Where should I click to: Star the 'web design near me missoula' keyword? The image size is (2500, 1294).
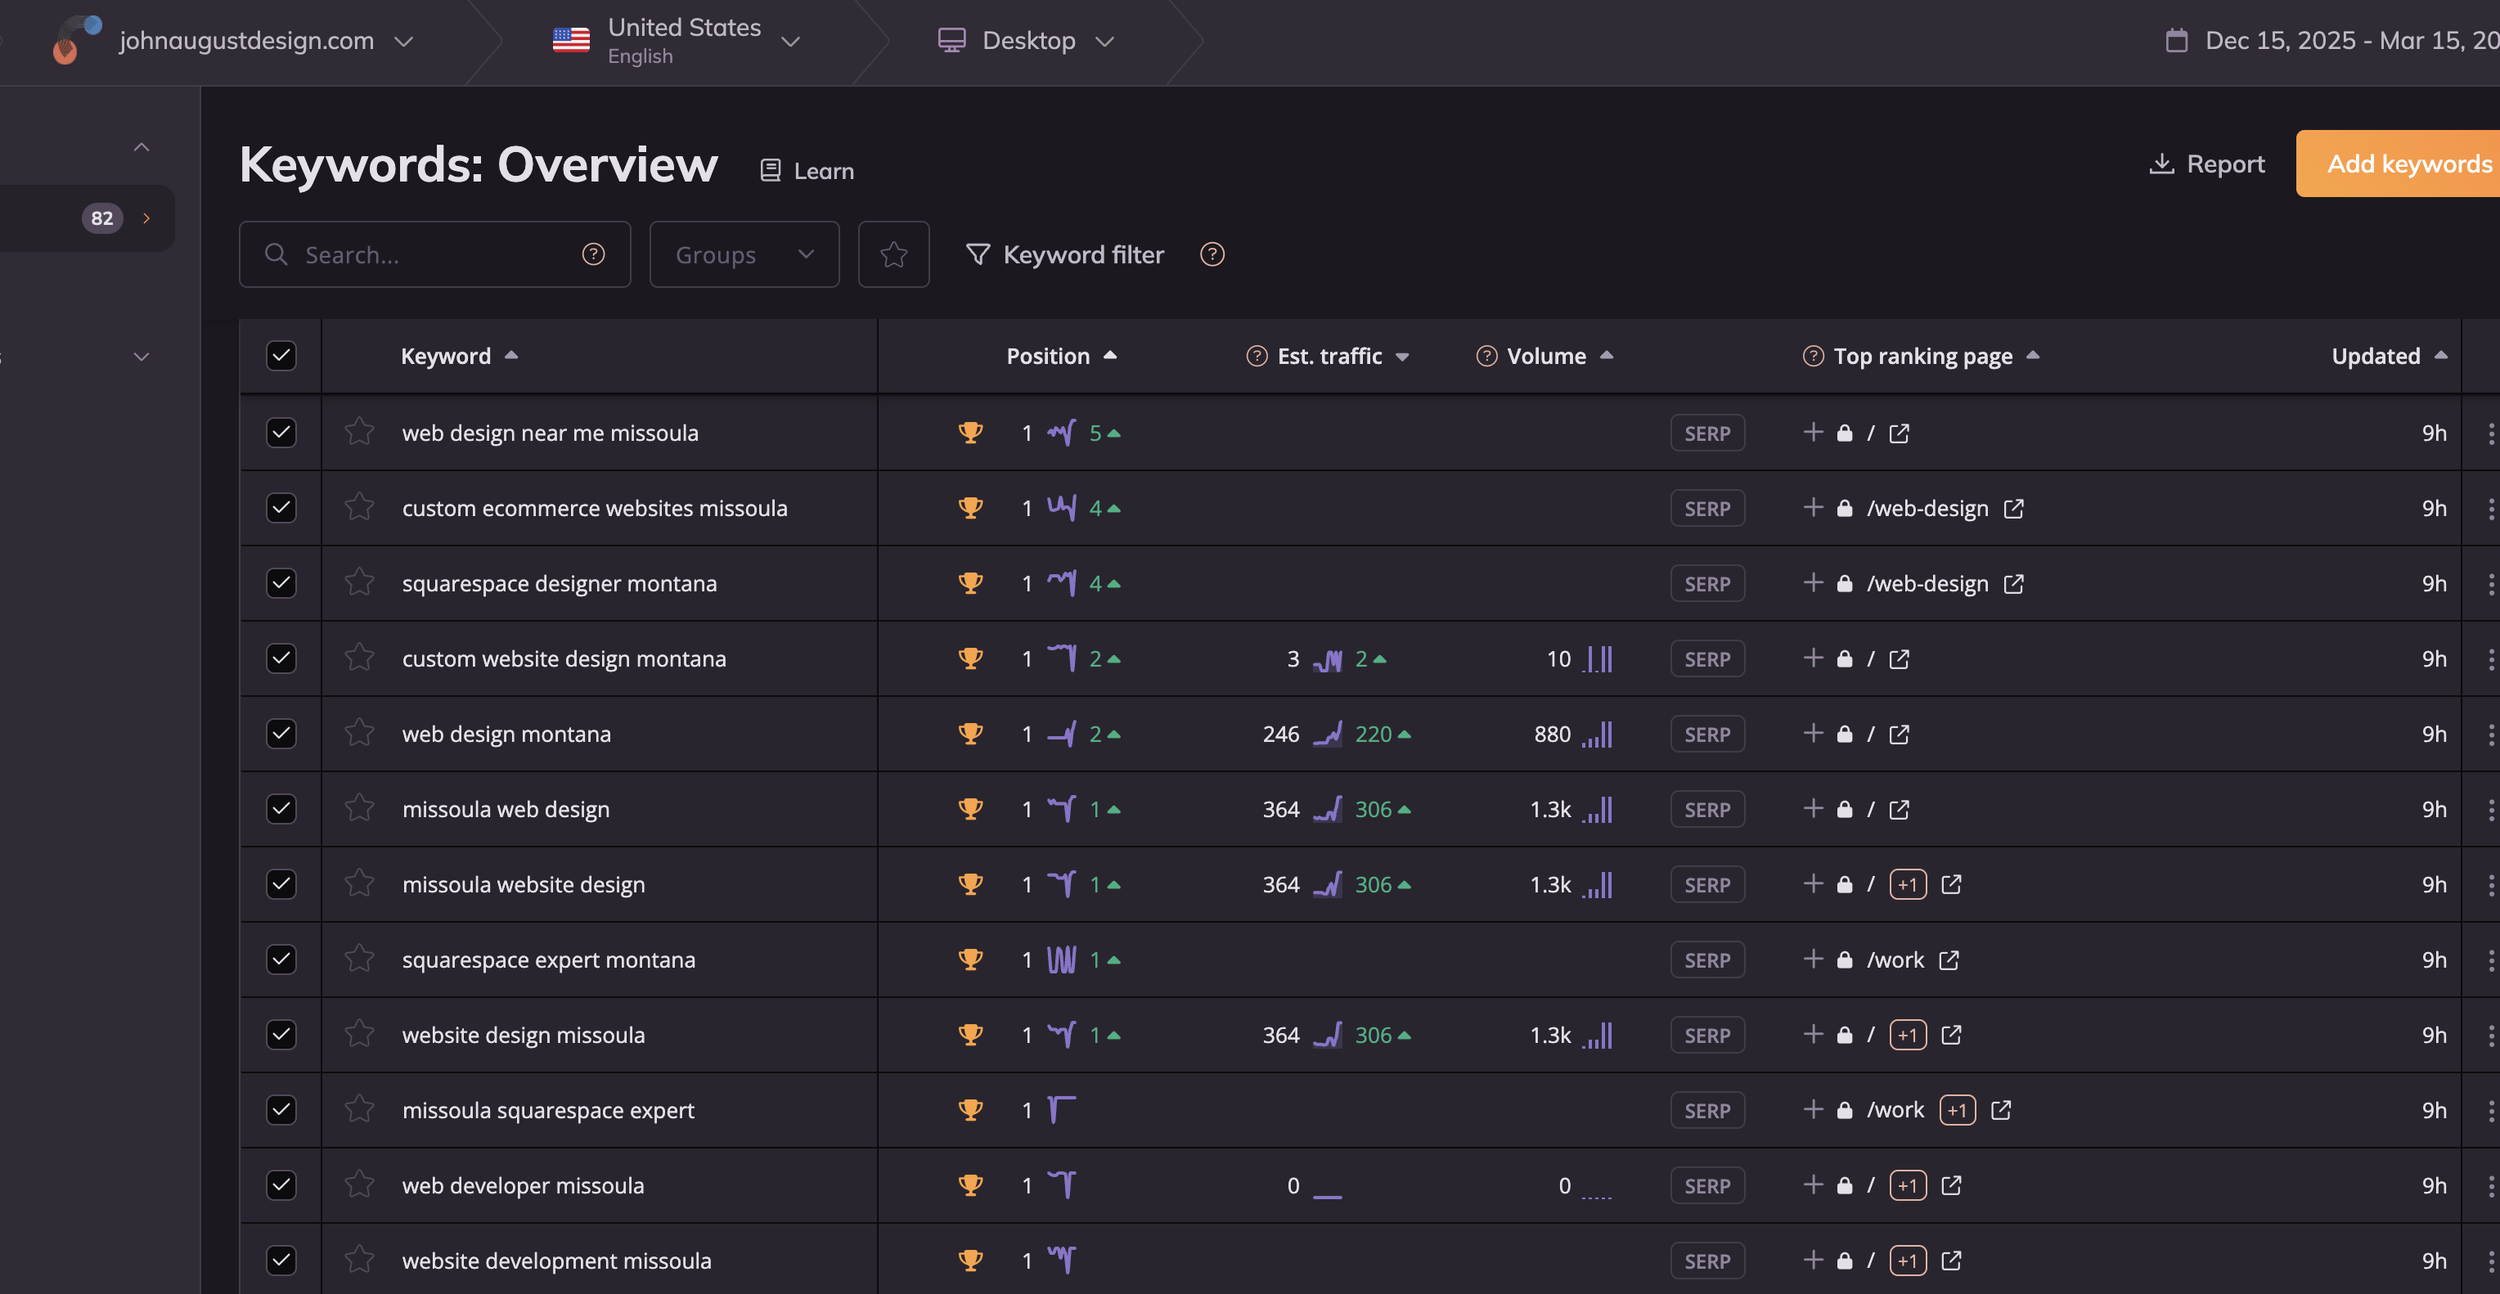tap(359, 432)
